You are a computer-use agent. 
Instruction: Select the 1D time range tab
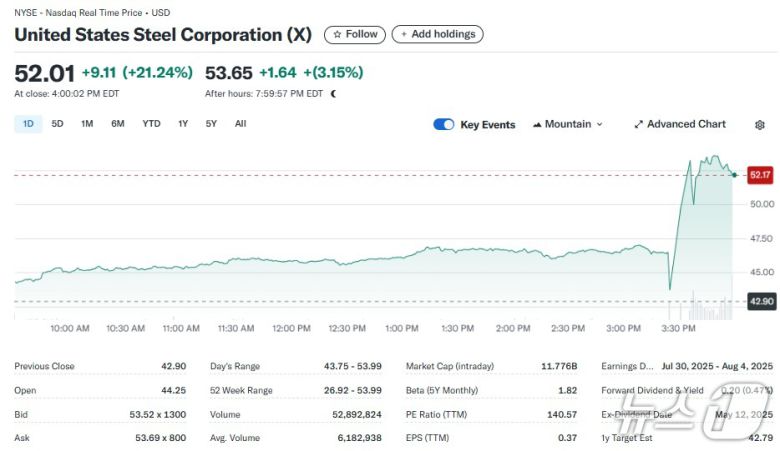(28, 124)
